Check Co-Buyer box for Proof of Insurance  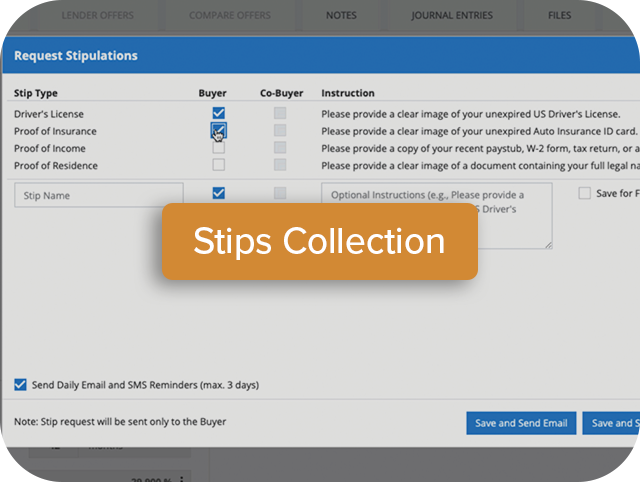click(280, 131)
